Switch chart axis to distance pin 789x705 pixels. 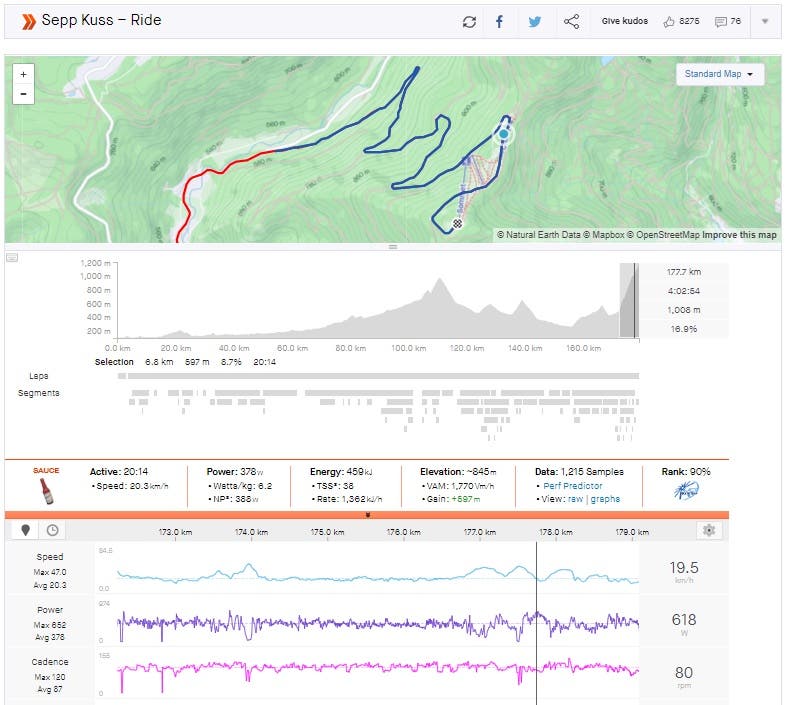(26, 531)
